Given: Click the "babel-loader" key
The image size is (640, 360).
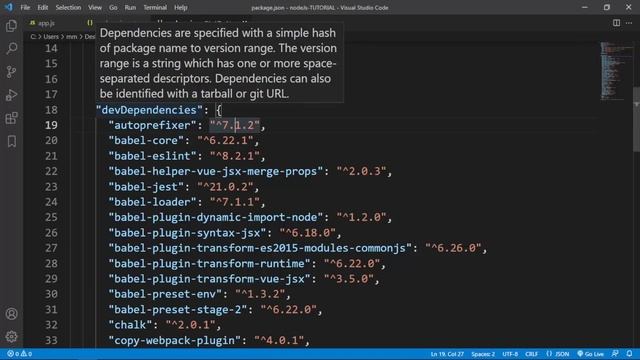Looking at the screenshot, I should 152,202.
